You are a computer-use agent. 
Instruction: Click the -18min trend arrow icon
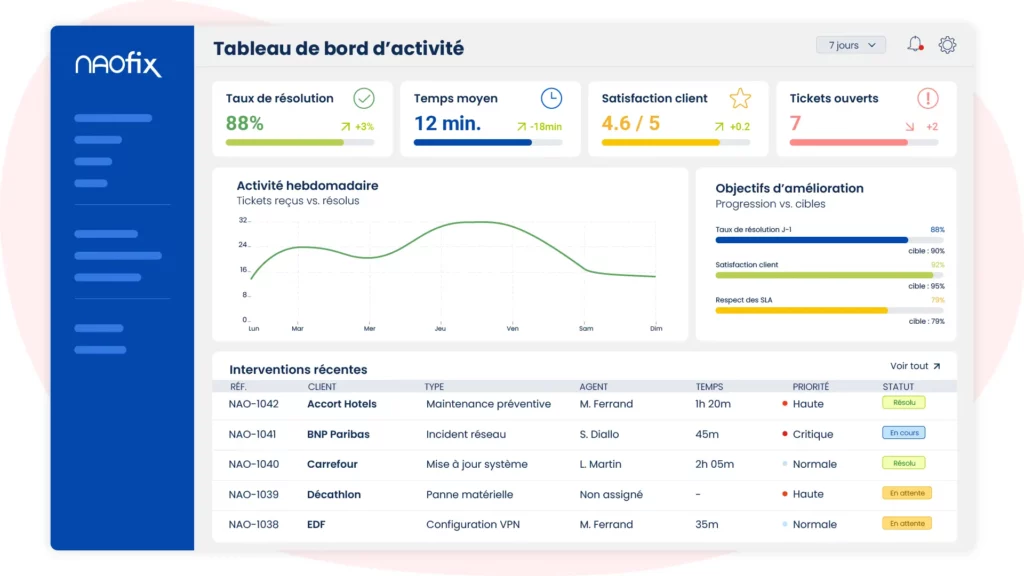tap(521, 127)
